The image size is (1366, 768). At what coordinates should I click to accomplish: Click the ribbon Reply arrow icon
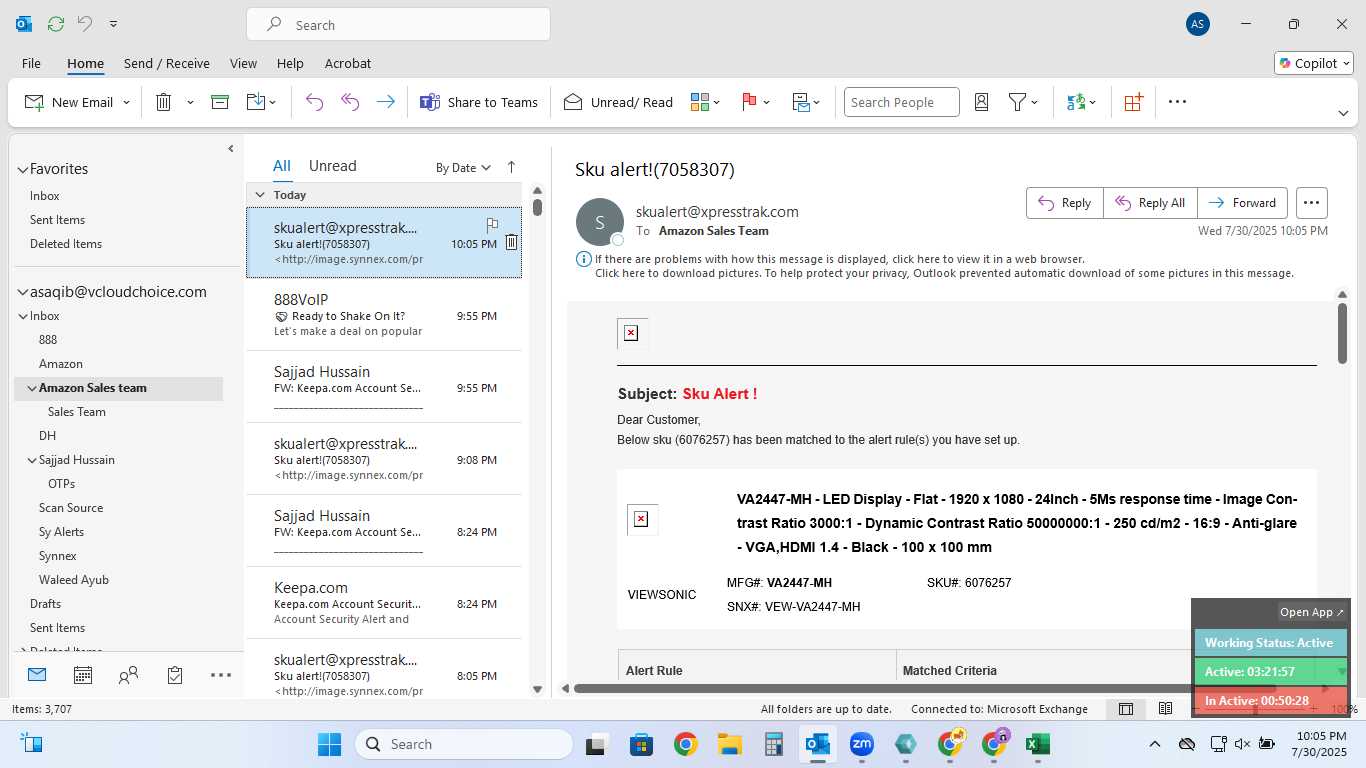pyautogui.click(x=314, y=102)
